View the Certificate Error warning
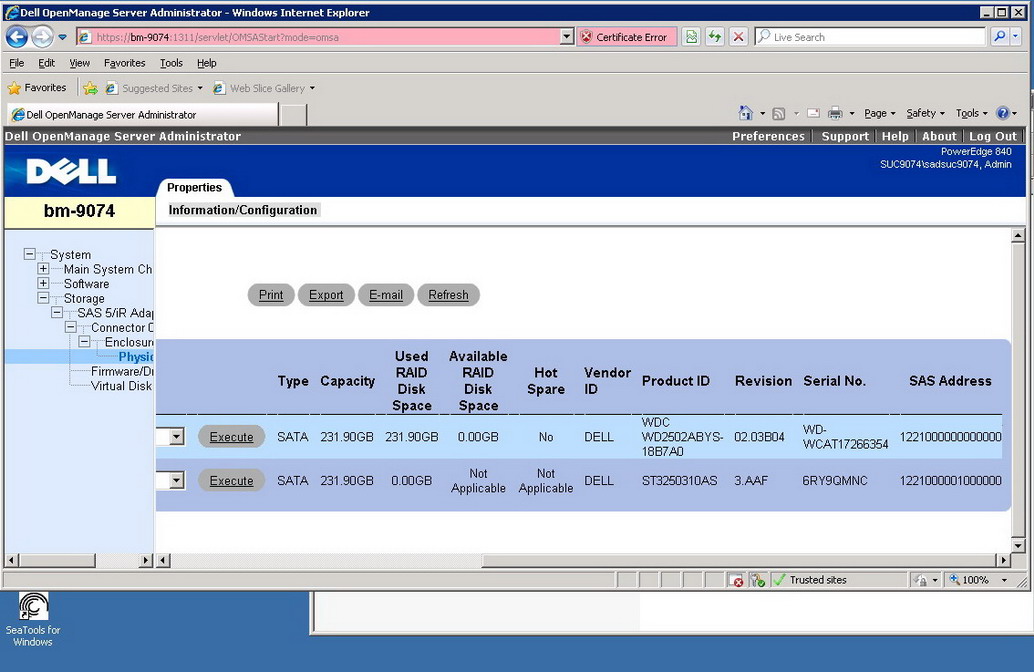Image resolution: width=1034 pixels, height=672 pixels. pyautogui.click(x=625, y=37)
